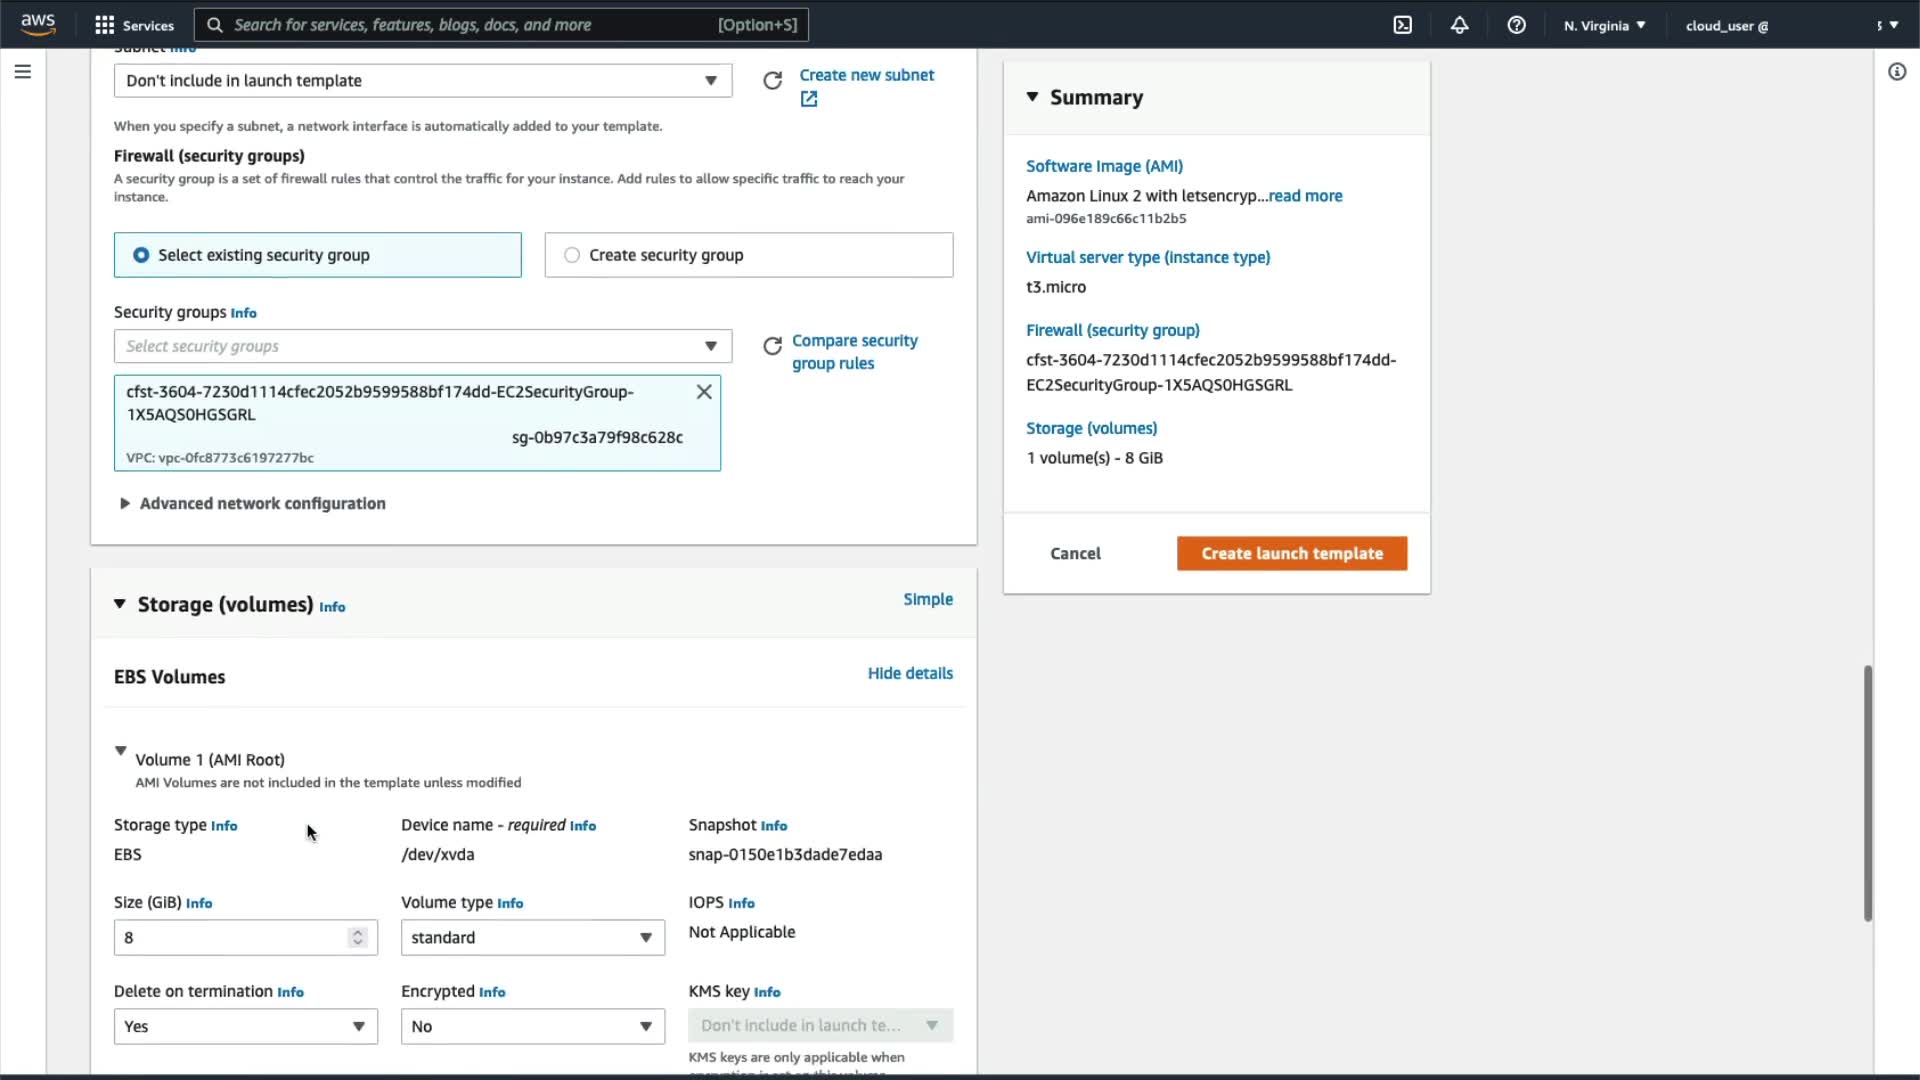Click the Create new subnet link
This screenshot has height=1080, width=1920.
tap(866, 75)
